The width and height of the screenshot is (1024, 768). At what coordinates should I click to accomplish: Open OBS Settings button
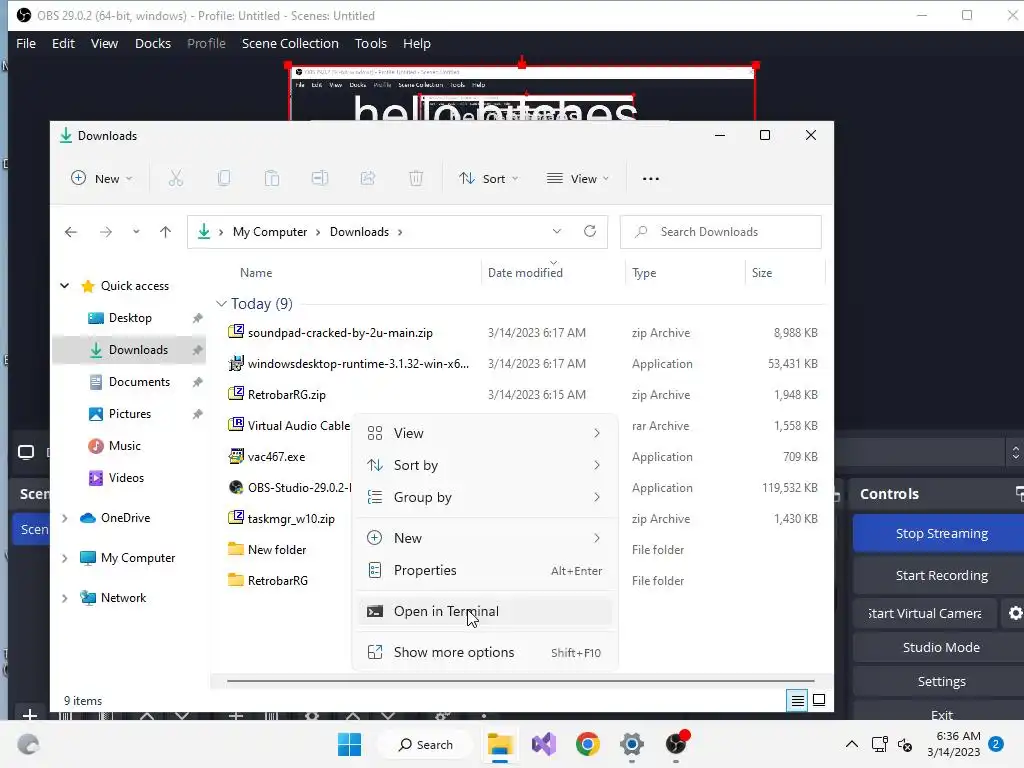pyautogui.click(x=938, y=681)
